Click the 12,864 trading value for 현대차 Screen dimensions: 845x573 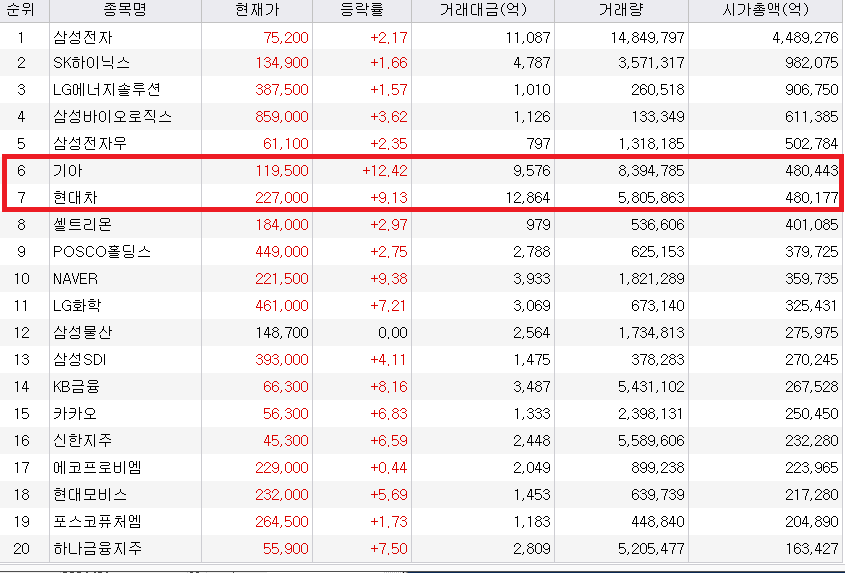(528, 198)
